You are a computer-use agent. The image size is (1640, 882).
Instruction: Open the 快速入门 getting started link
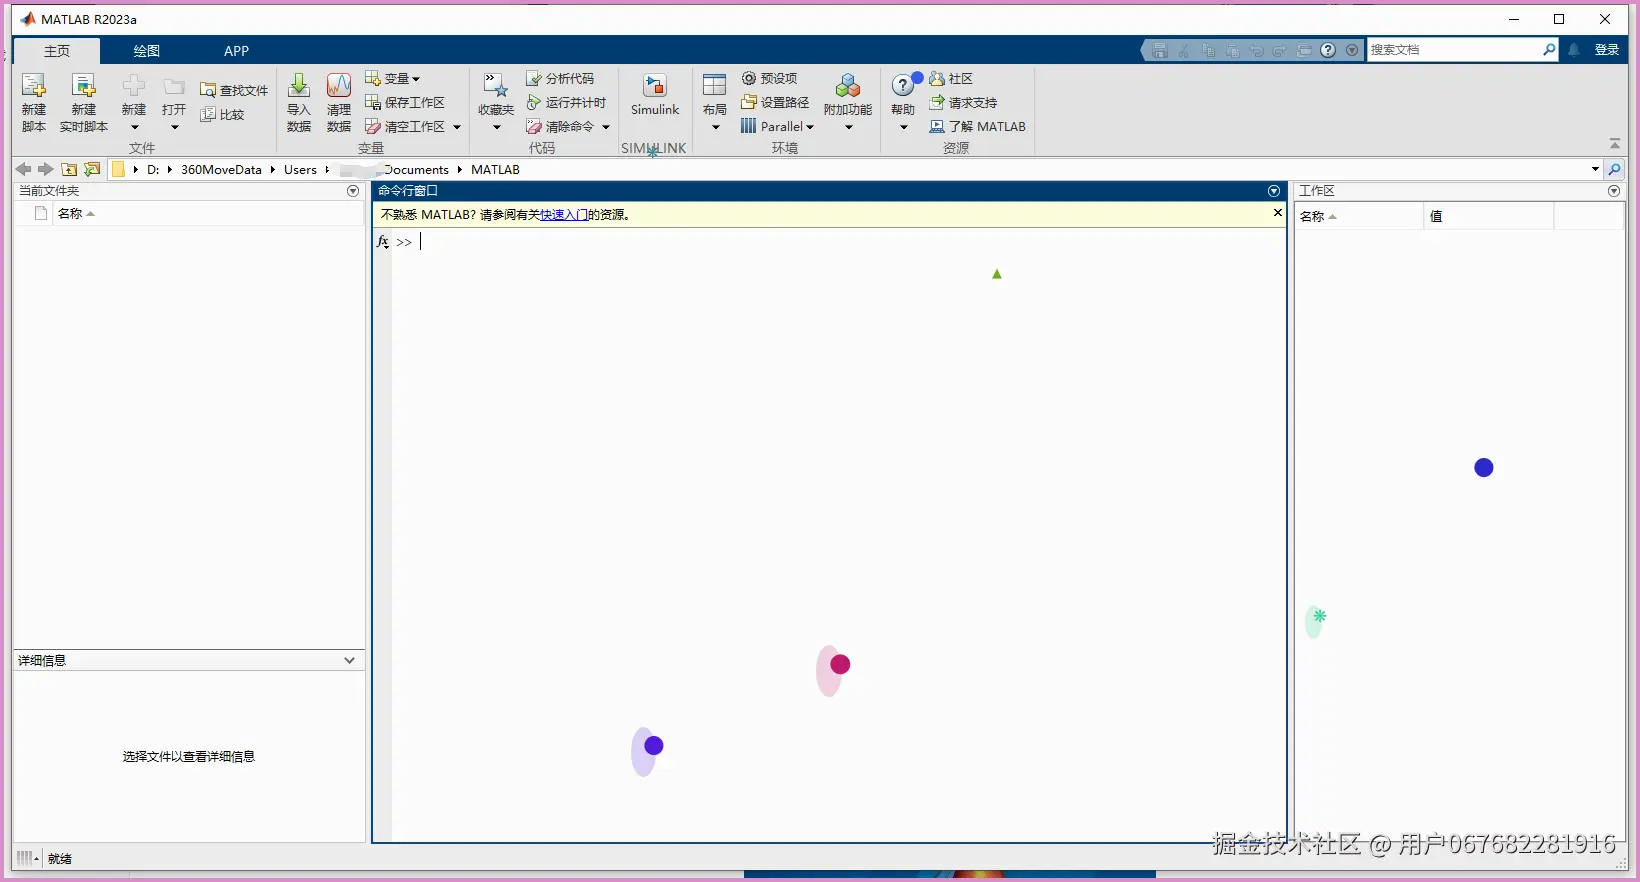pyautogui.click(x=564, y=214)
